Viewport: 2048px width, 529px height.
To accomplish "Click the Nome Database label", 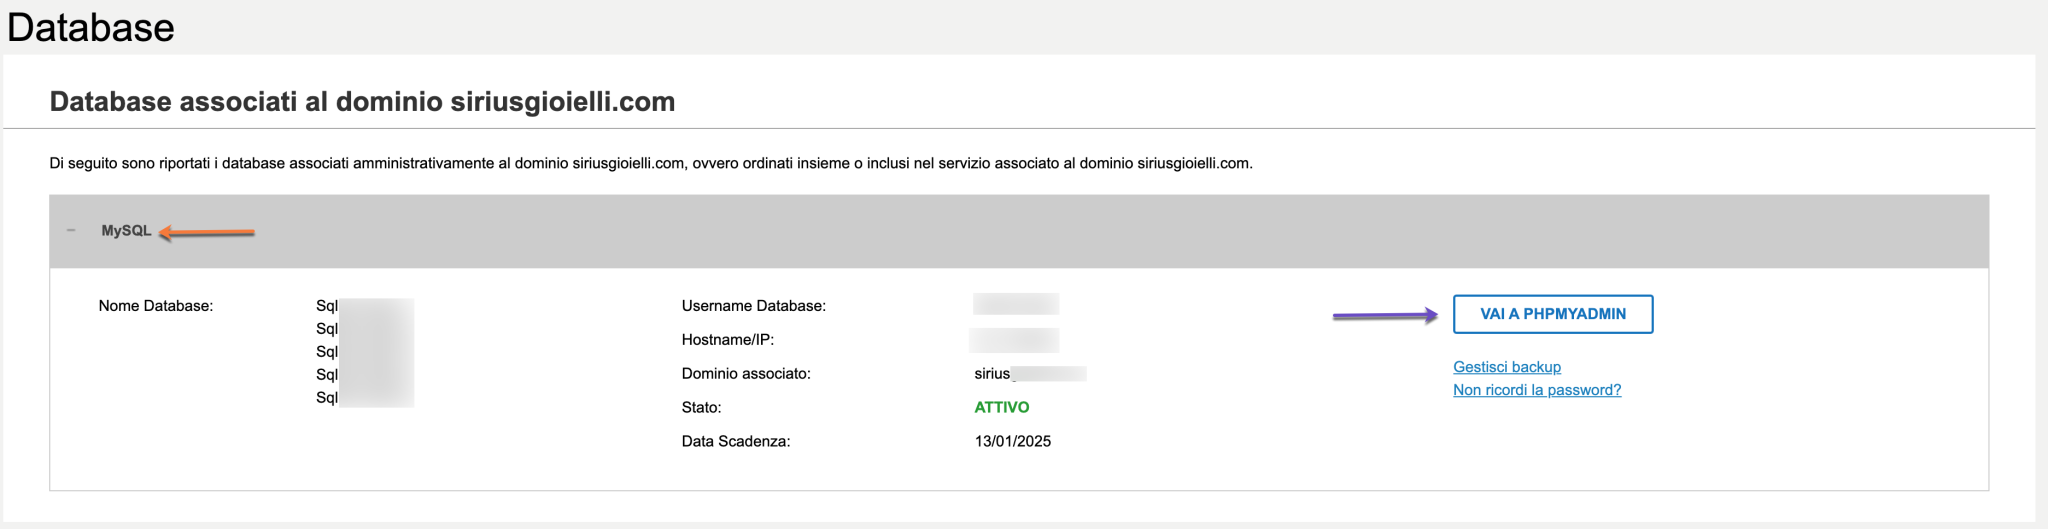I will pyautogui.click(x=155, y=306).
